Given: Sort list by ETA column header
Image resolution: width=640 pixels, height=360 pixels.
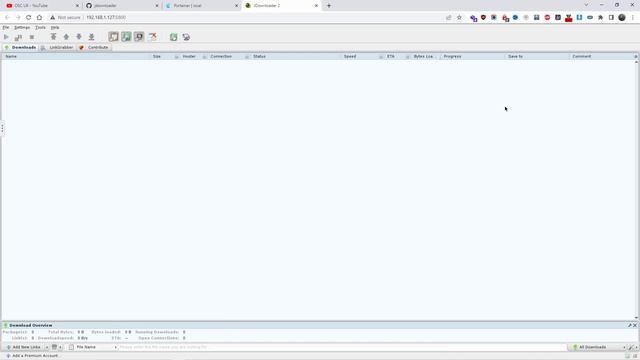Looking at the screenshot, I should [391, 56].
